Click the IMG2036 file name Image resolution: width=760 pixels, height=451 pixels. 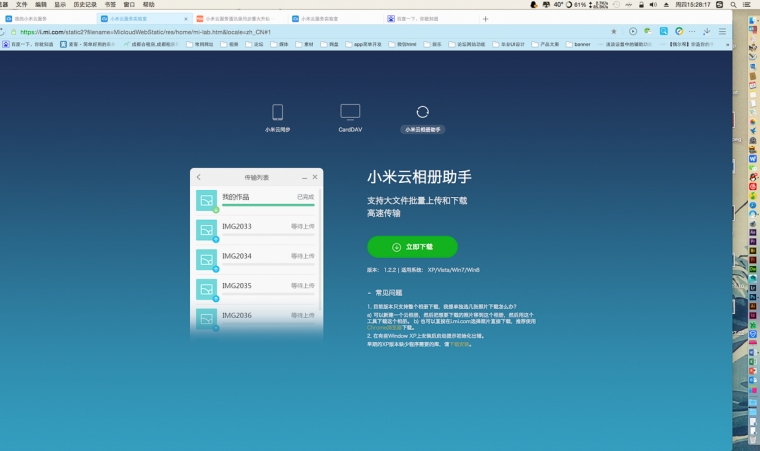tap(237, 315)
